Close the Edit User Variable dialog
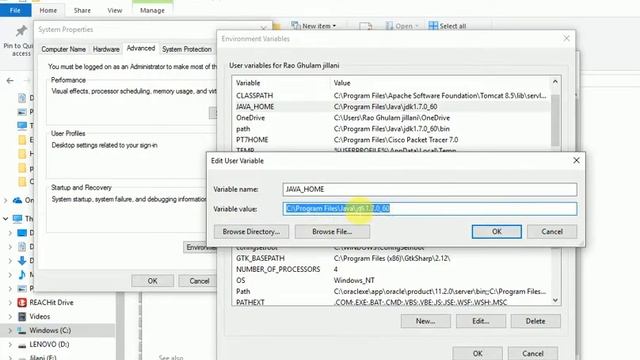This screenshot has height=360, width=640. pyautogui.click(x=576, y=160)
